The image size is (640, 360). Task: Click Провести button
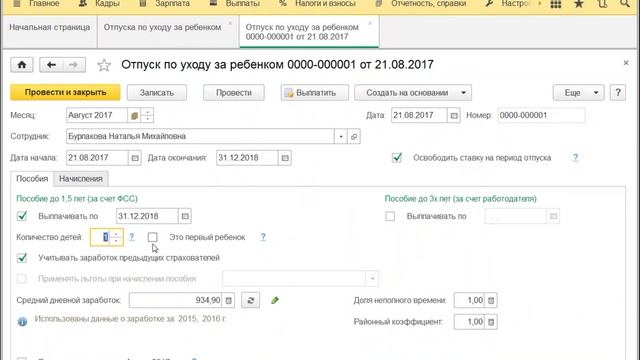234,93
